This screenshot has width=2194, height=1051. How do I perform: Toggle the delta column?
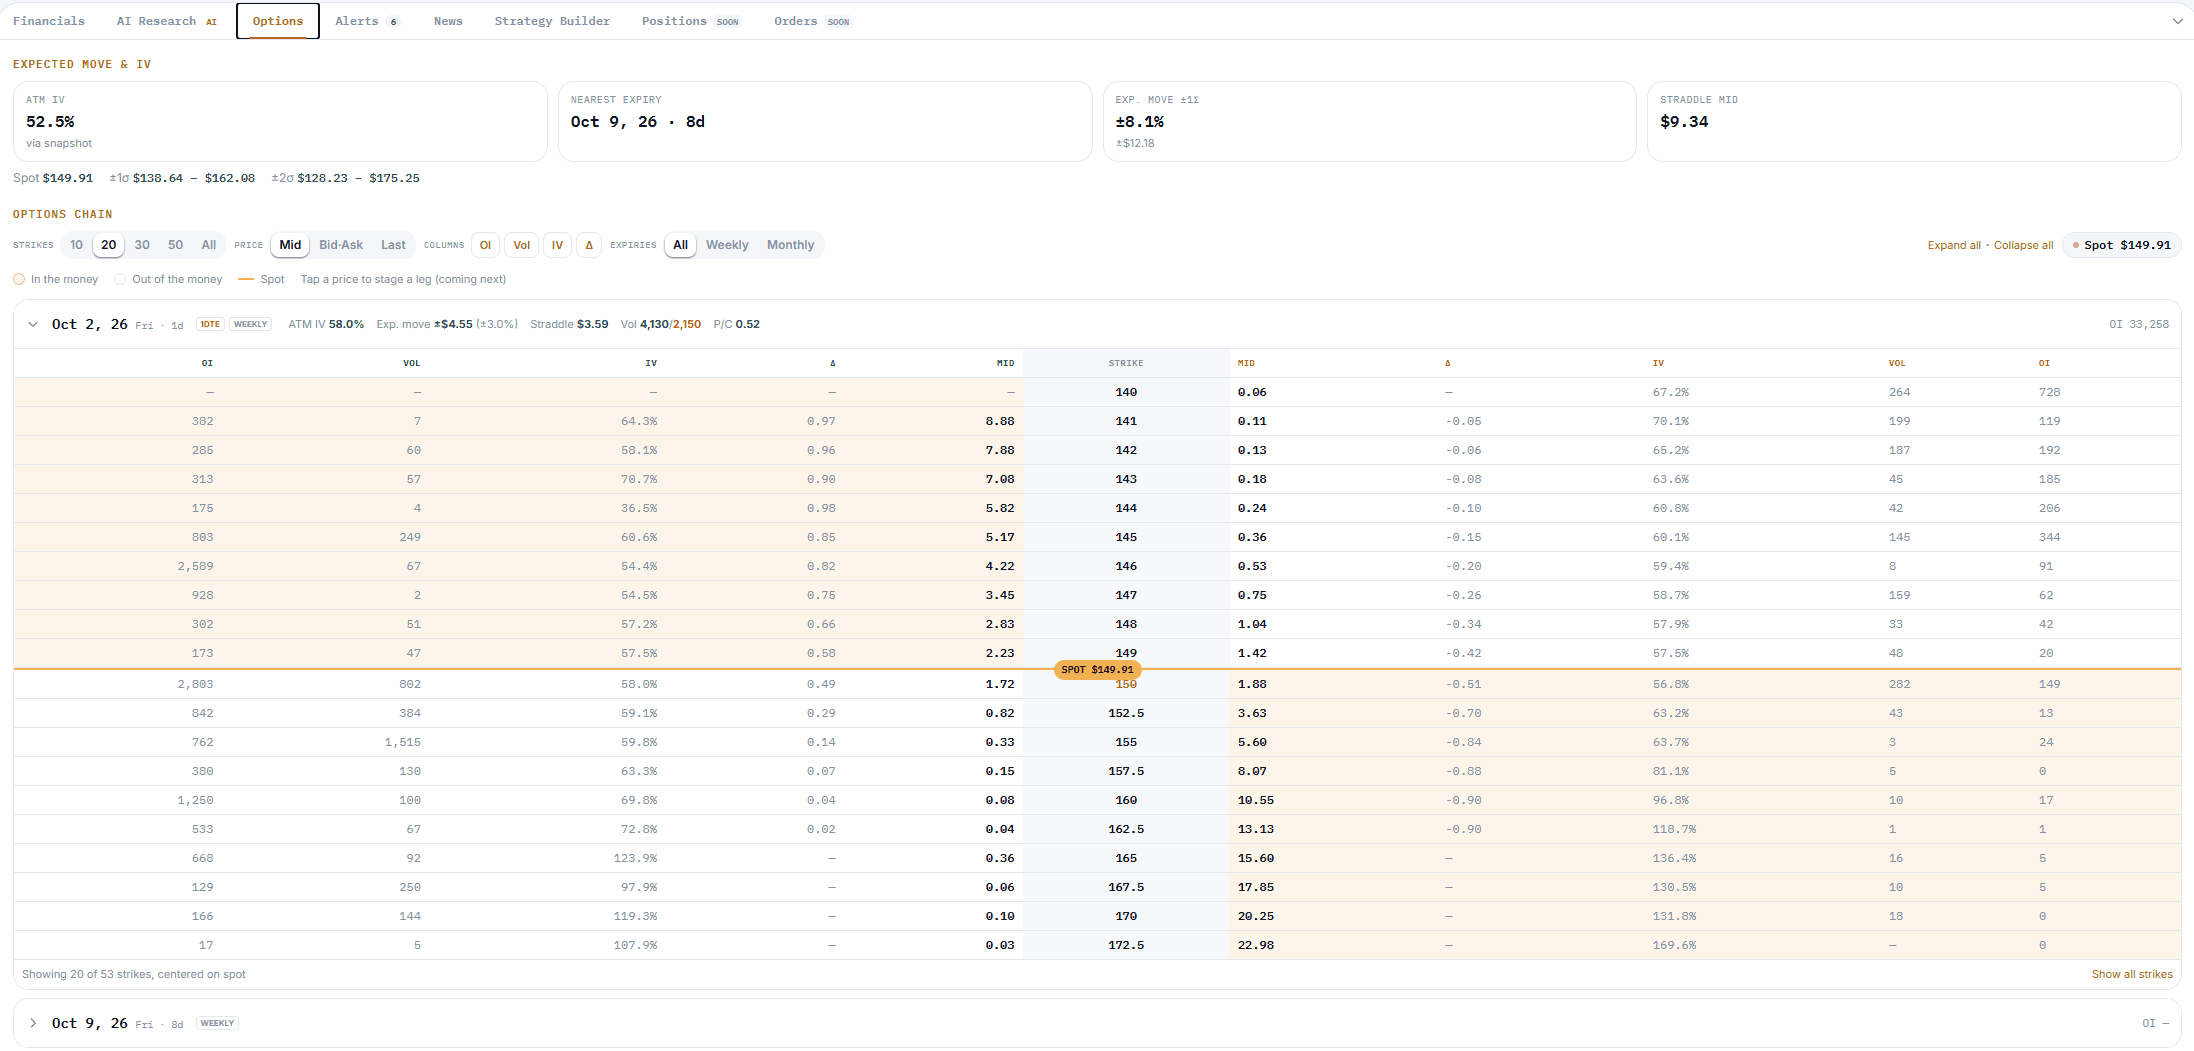tap(589, 245)
